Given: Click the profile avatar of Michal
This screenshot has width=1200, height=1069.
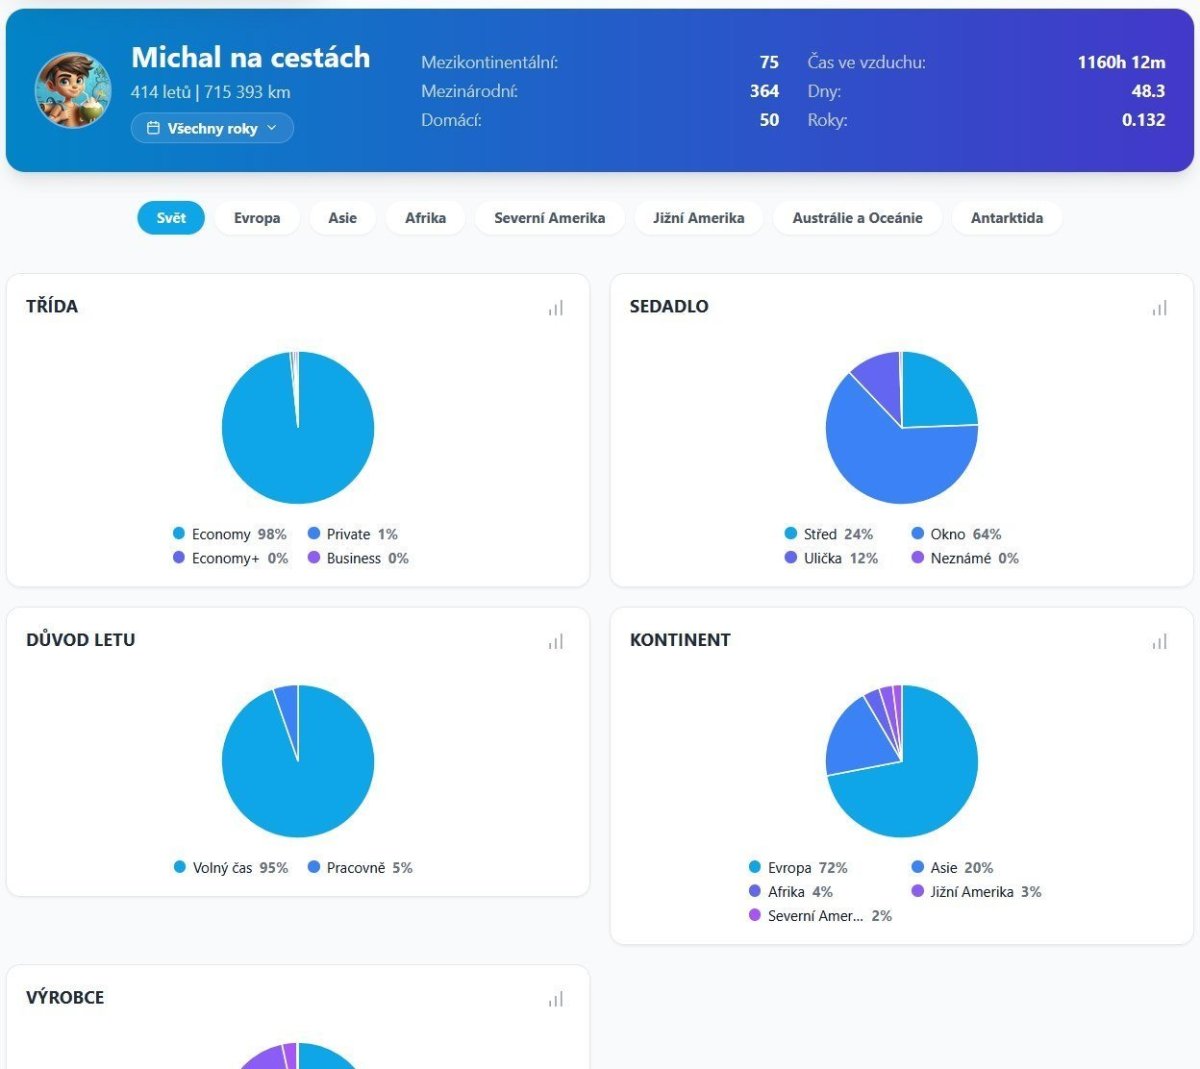Looking at the screenshot, I should [73, 91].
